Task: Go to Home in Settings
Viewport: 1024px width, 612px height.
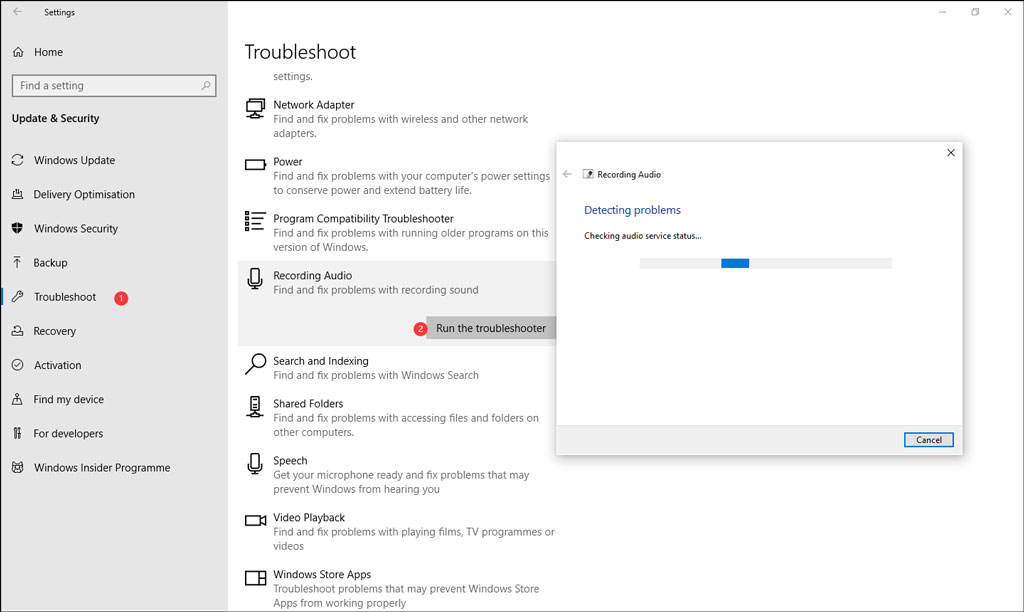Action: click(x=48, y=52)
